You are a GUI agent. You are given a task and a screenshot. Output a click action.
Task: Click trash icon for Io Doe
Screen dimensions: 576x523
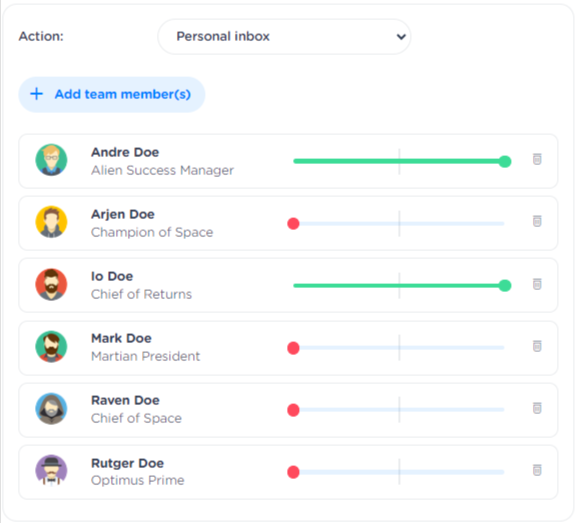tap(537, 284)
